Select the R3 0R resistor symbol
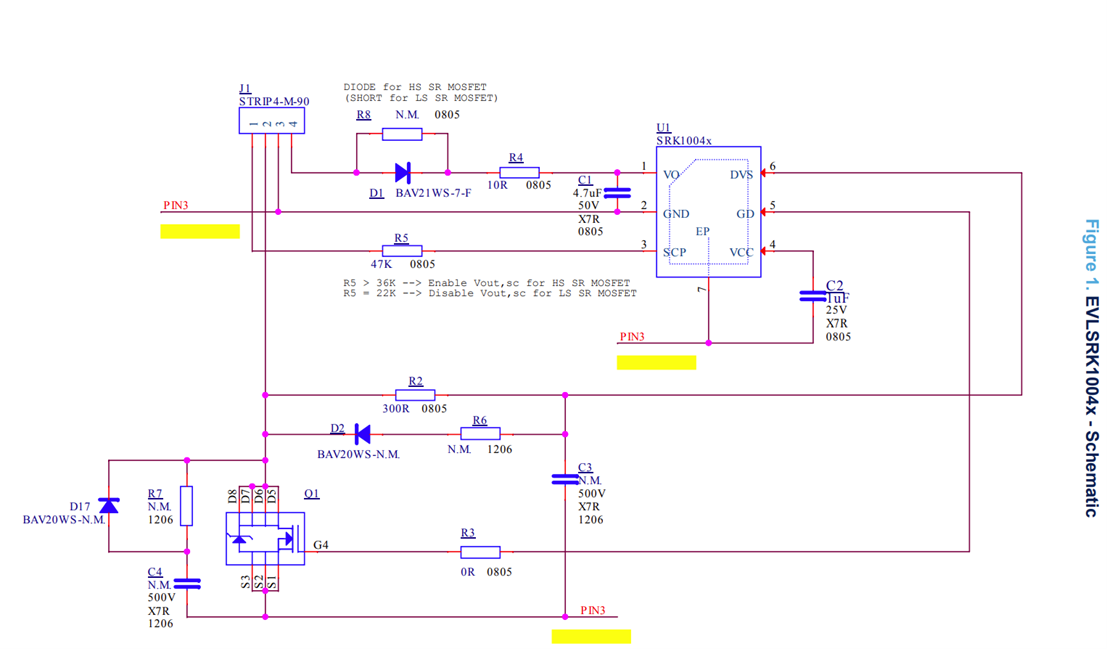The image size is (1107, 649). click(480, 551)
